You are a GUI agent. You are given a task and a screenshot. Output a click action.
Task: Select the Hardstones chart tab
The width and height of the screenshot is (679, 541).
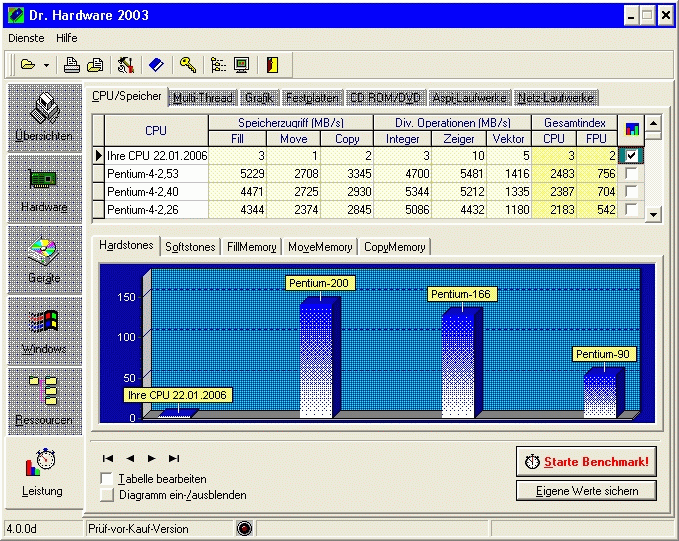click(126, 245)
